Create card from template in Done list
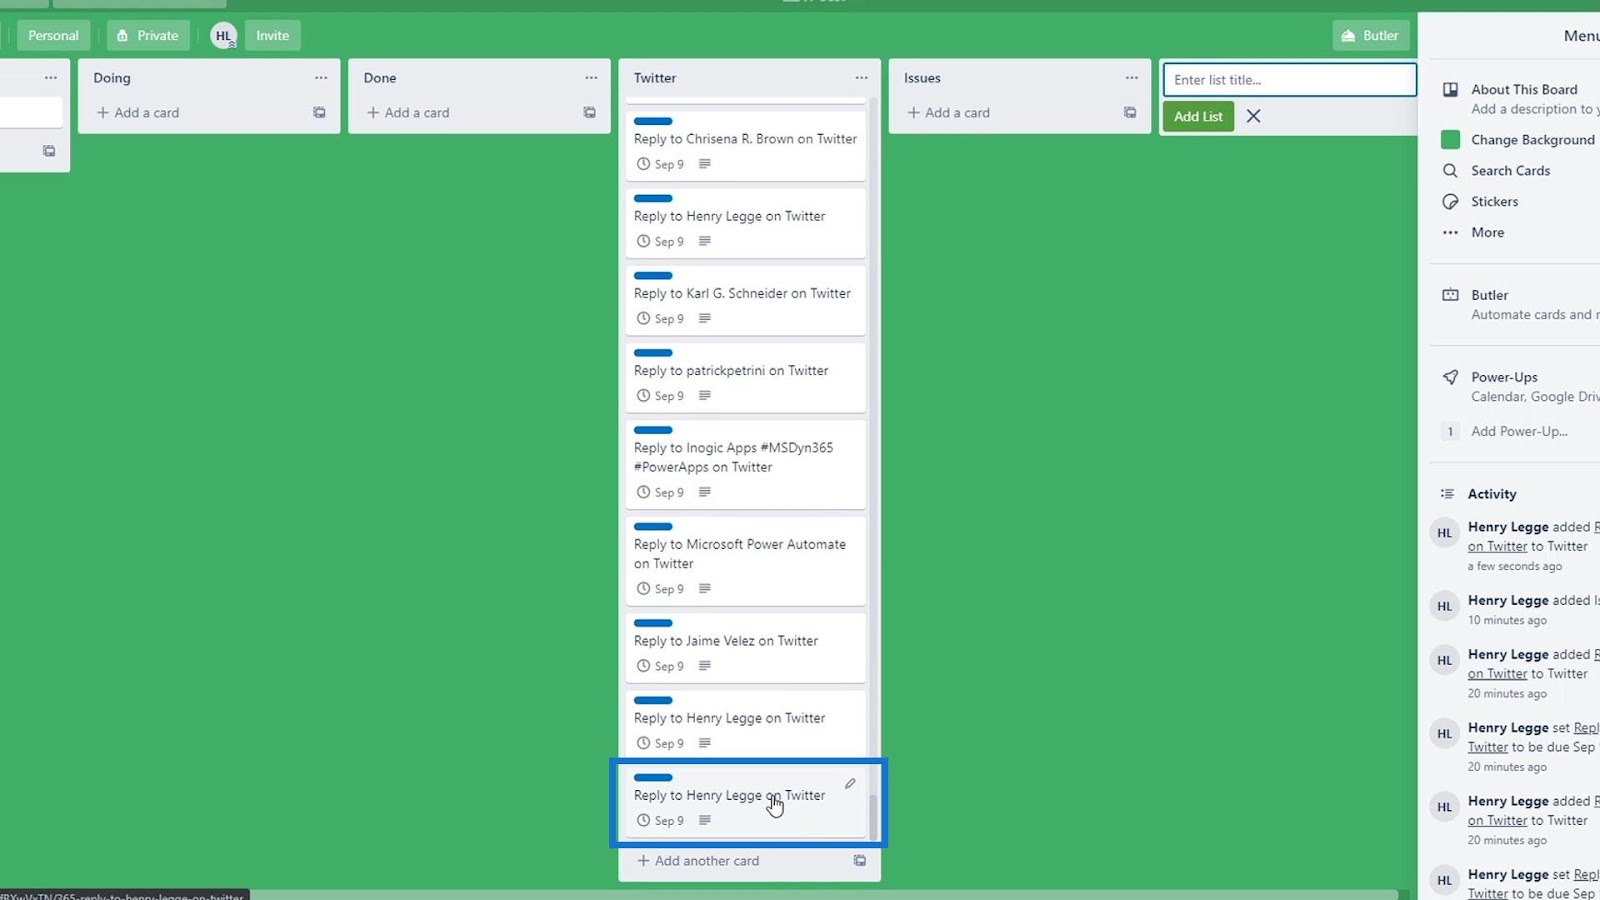This screenshot has height=900, width=1600. pyautogui.click(x=589, y=112)
